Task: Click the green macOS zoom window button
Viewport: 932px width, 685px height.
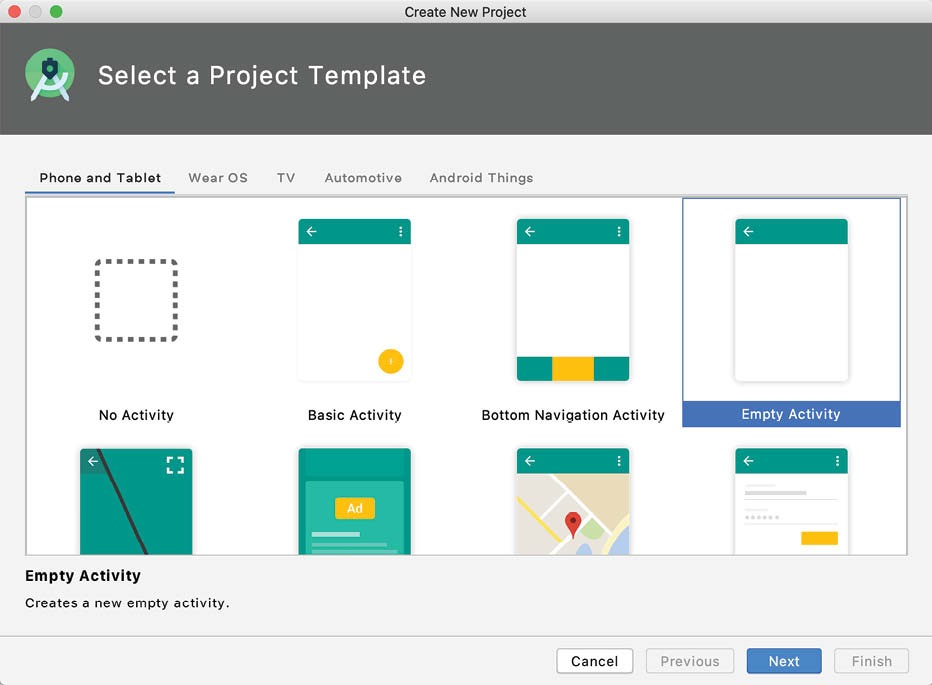Action: pyautogui.click(x=56, y=12)
